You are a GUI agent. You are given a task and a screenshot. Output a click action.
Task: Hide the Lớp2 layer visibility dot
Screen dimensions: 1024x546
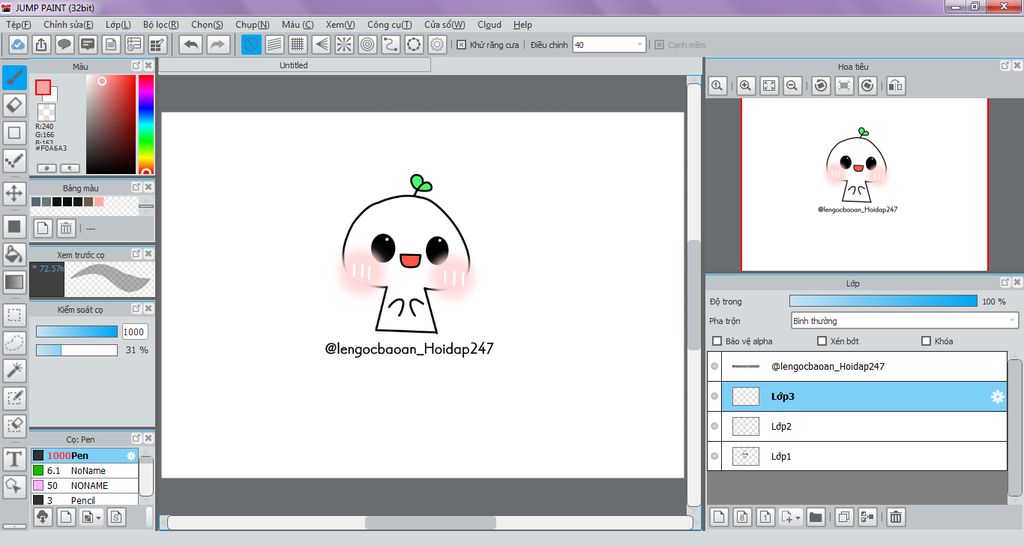[x=714, y=427]
